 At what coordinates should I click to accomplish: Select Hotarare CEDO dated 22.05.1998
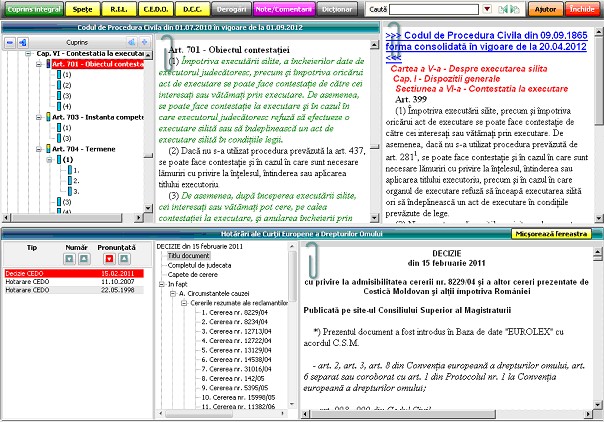[x=74, y=290]
